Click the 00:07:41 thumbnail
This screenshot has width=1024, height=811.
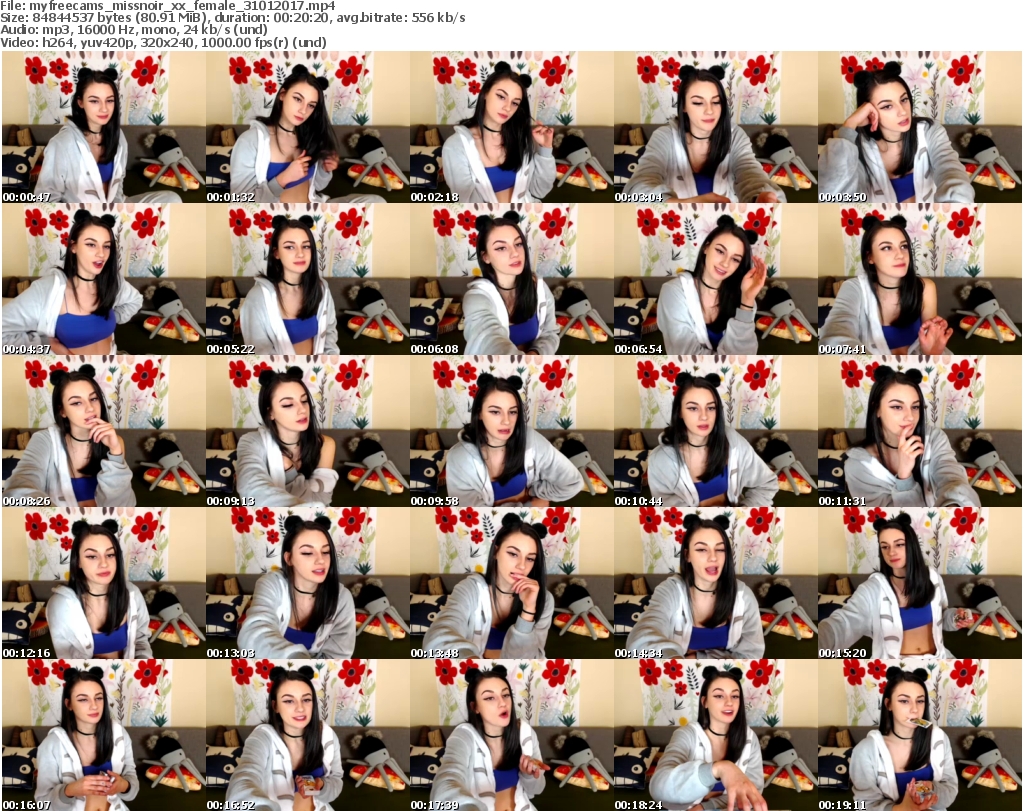[x=919, y=280]
